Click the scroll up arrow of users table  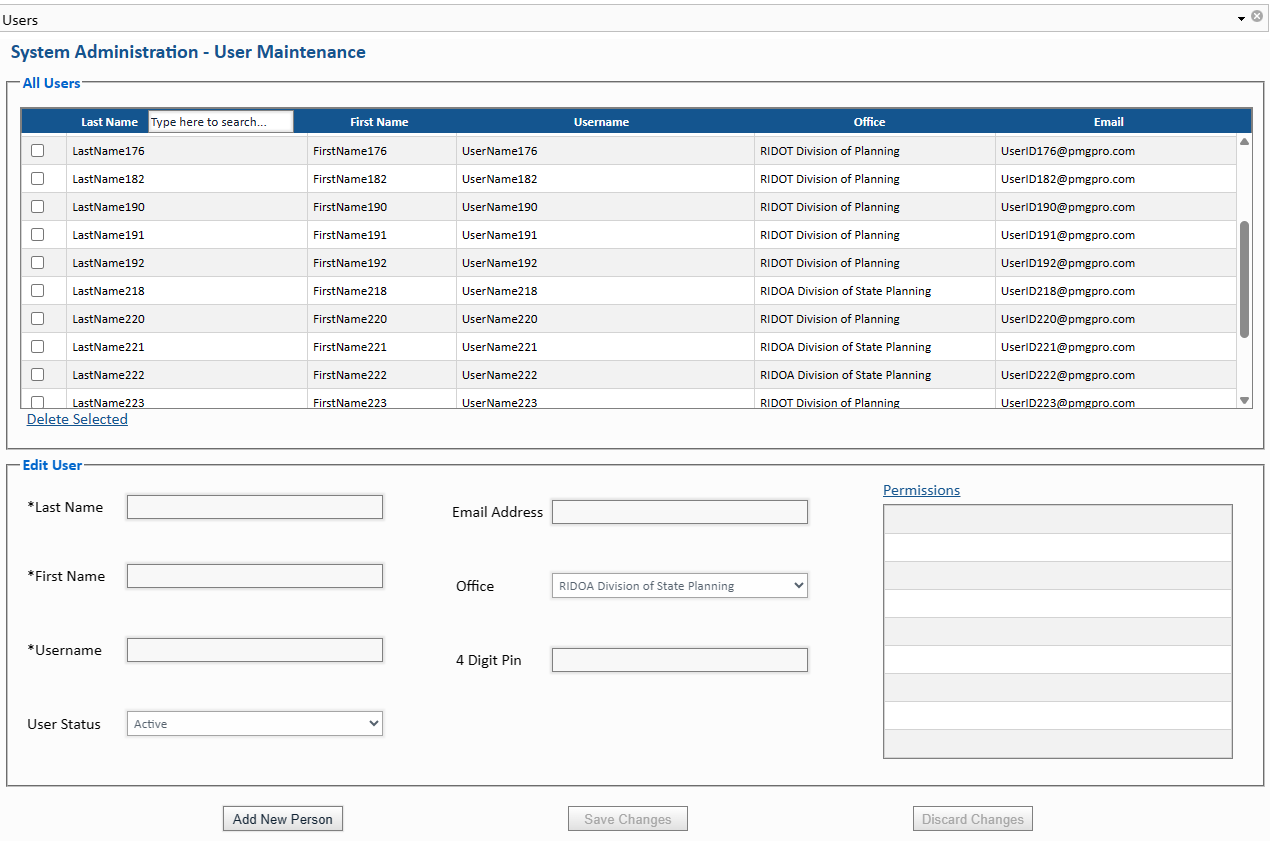tap(1245, 142)
